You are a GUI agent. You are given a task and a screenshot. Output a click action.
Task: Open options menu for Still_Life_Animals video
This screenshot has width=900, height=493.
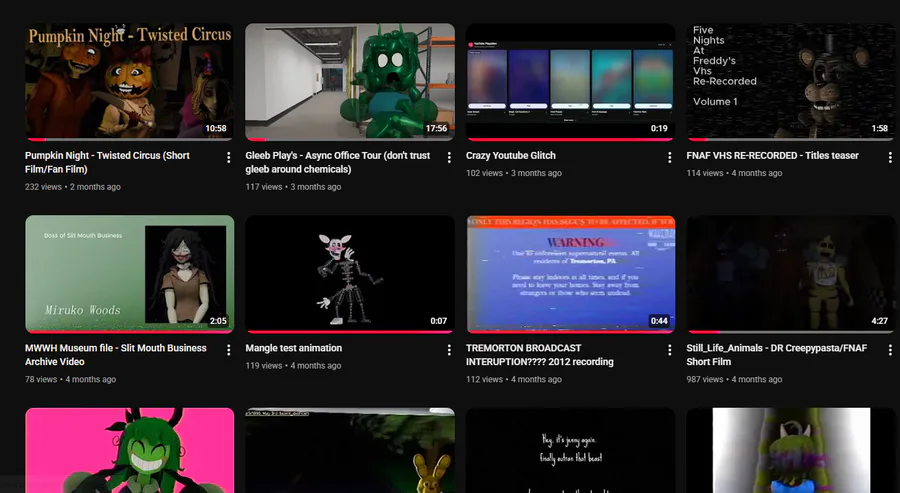click(890, 350)
